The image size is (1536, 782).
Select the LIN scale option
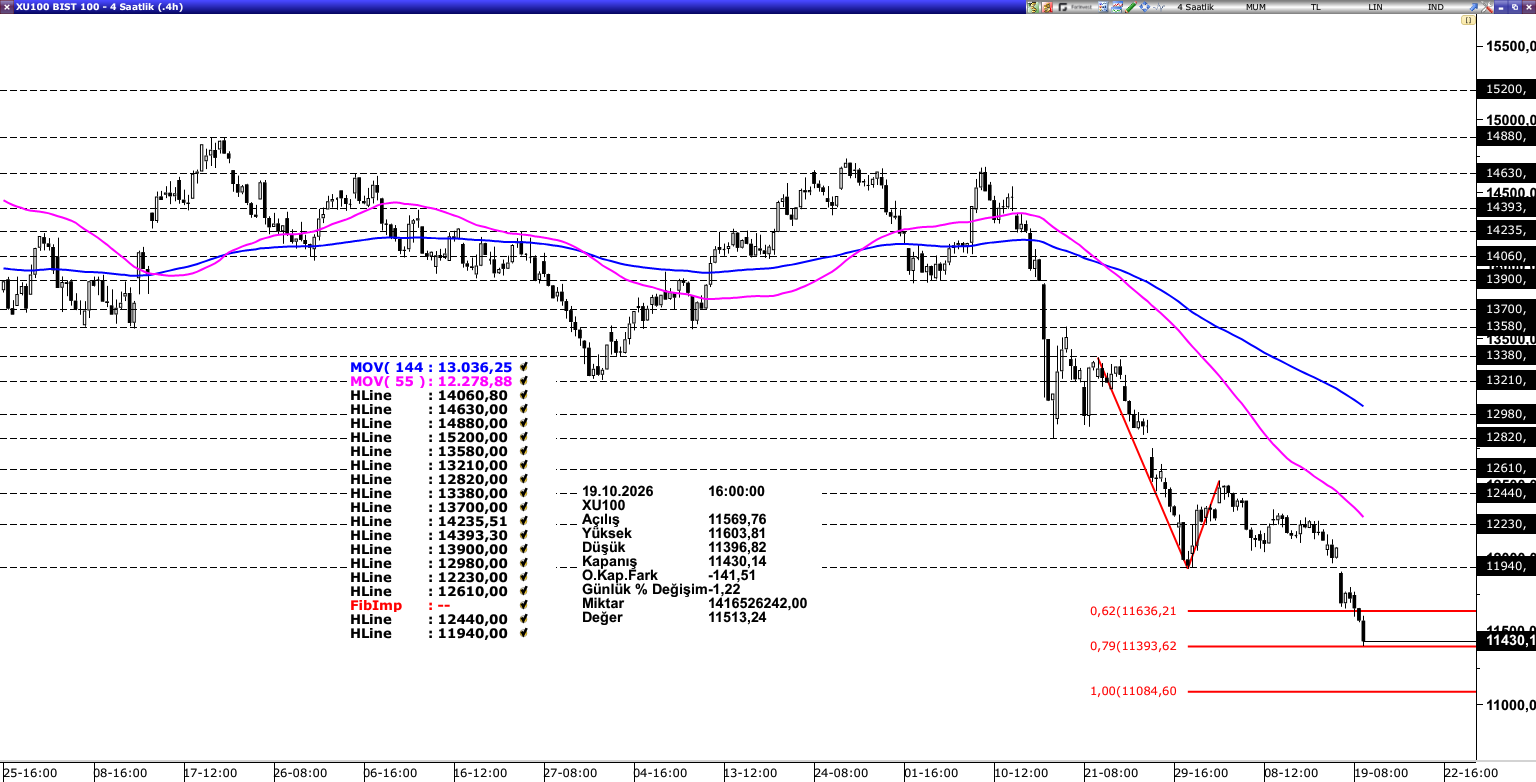[x=1375, y=7]
